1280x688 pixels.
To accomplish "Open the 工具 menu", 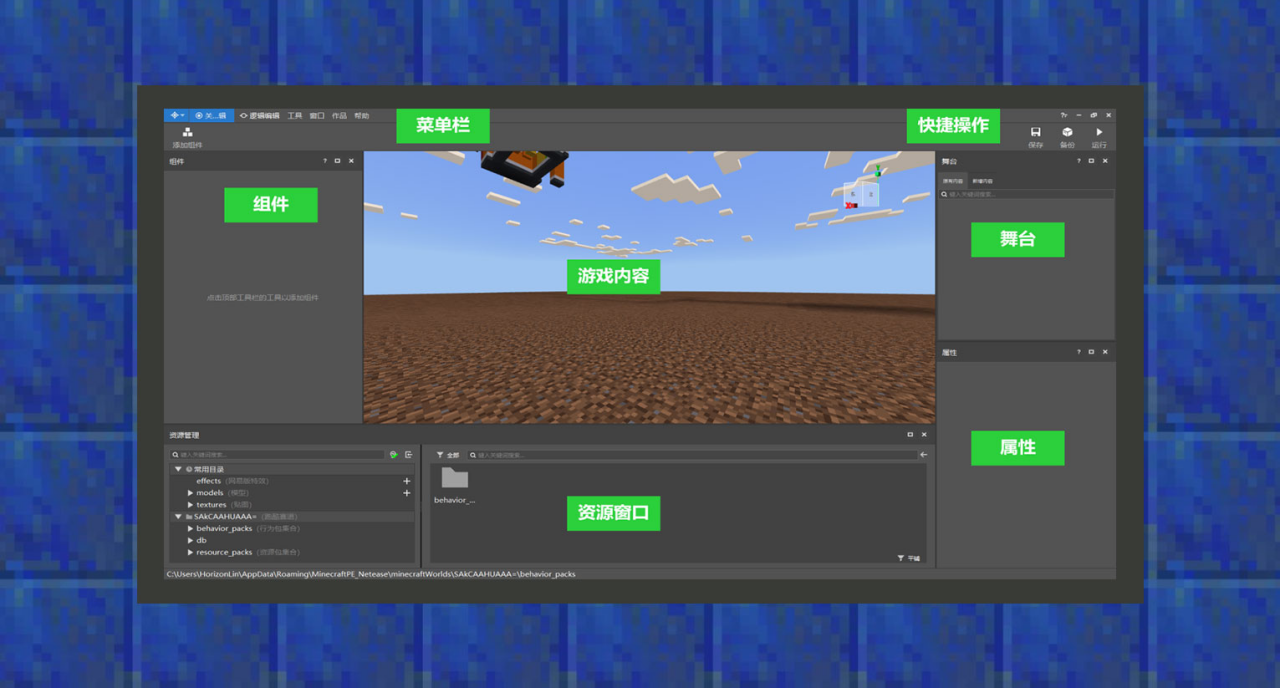I will click(x=295, y=116).
